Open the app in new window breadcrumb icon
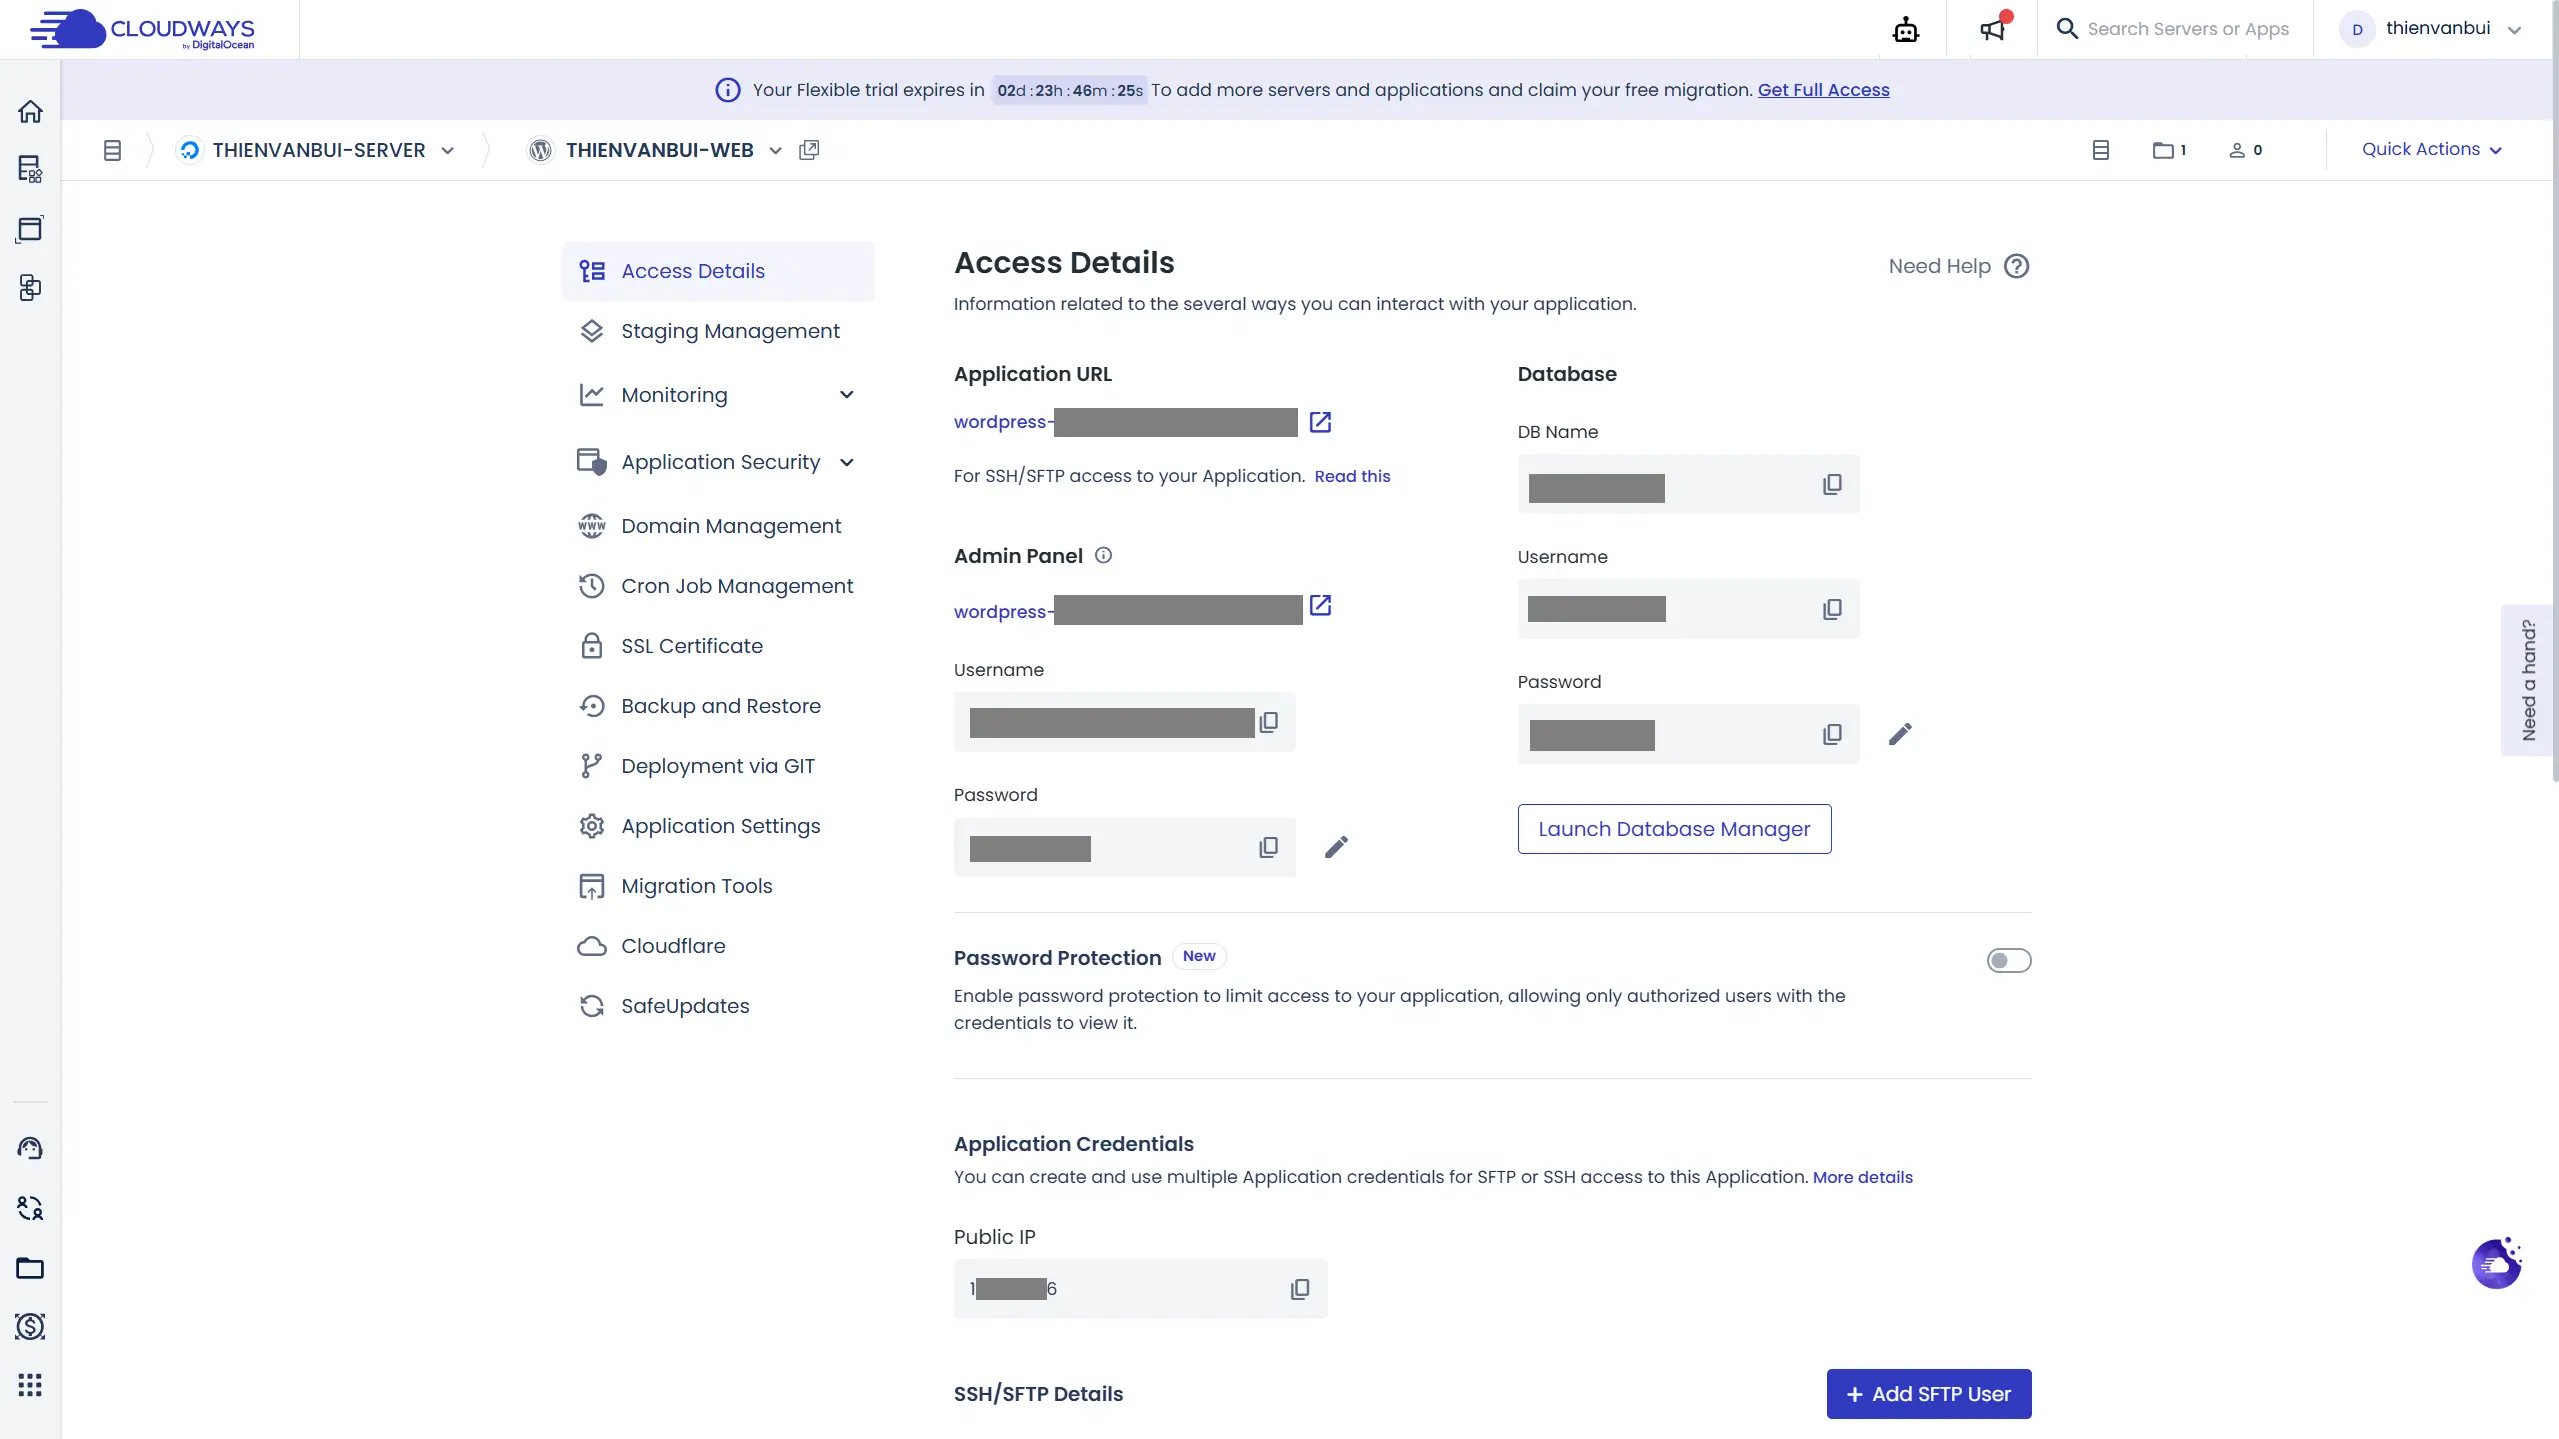 point(809,150)
